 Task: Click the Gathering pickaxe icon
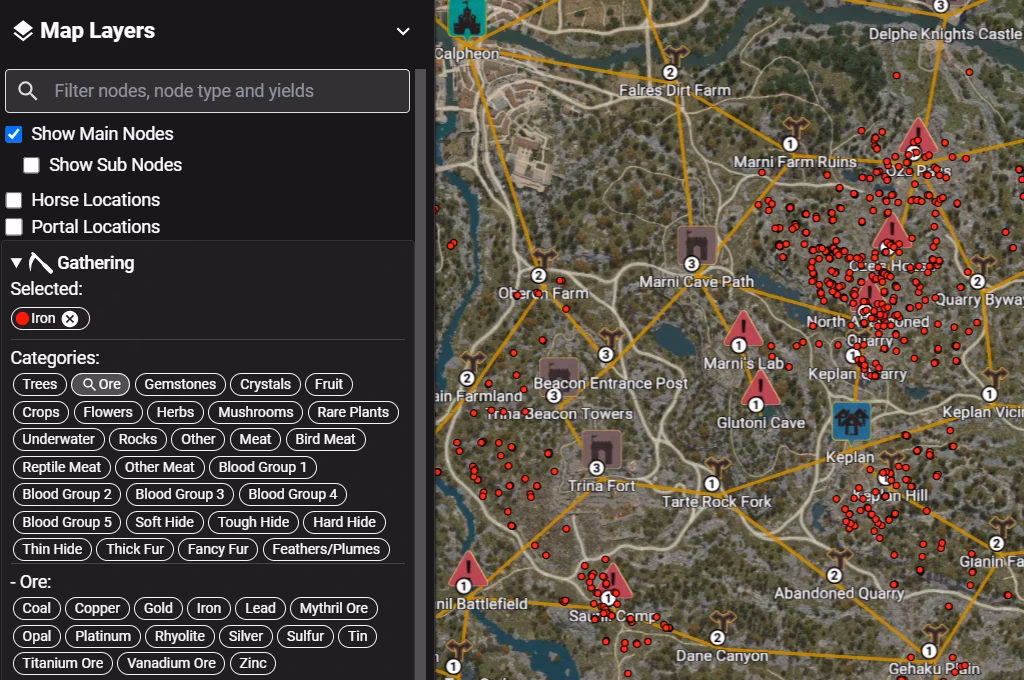click(x=40, y=263)
